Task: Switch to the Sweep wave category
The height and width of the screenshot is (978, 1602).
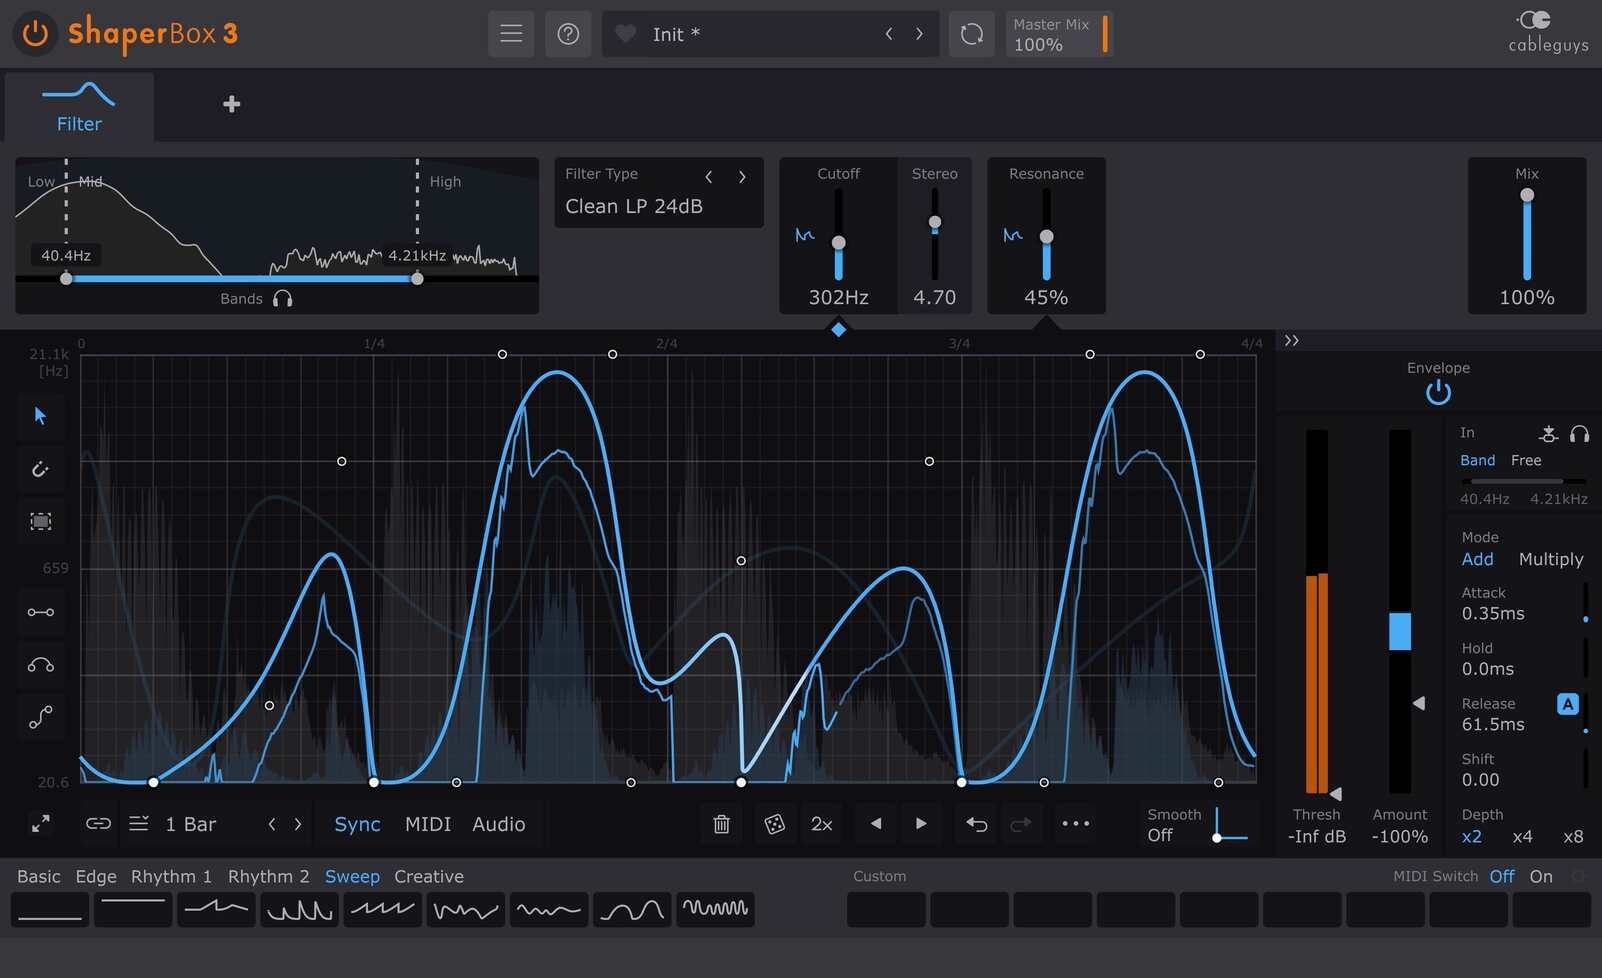Action: point(352,875)
